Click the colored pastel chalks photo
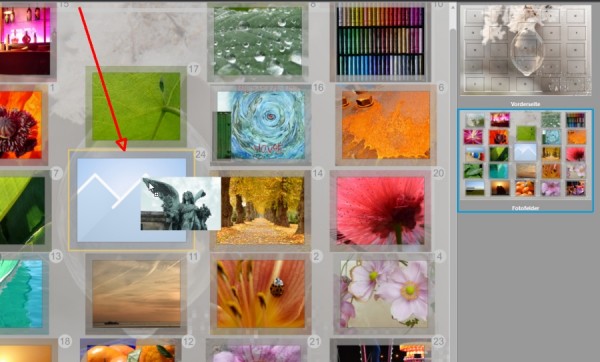 coord(381,41)
